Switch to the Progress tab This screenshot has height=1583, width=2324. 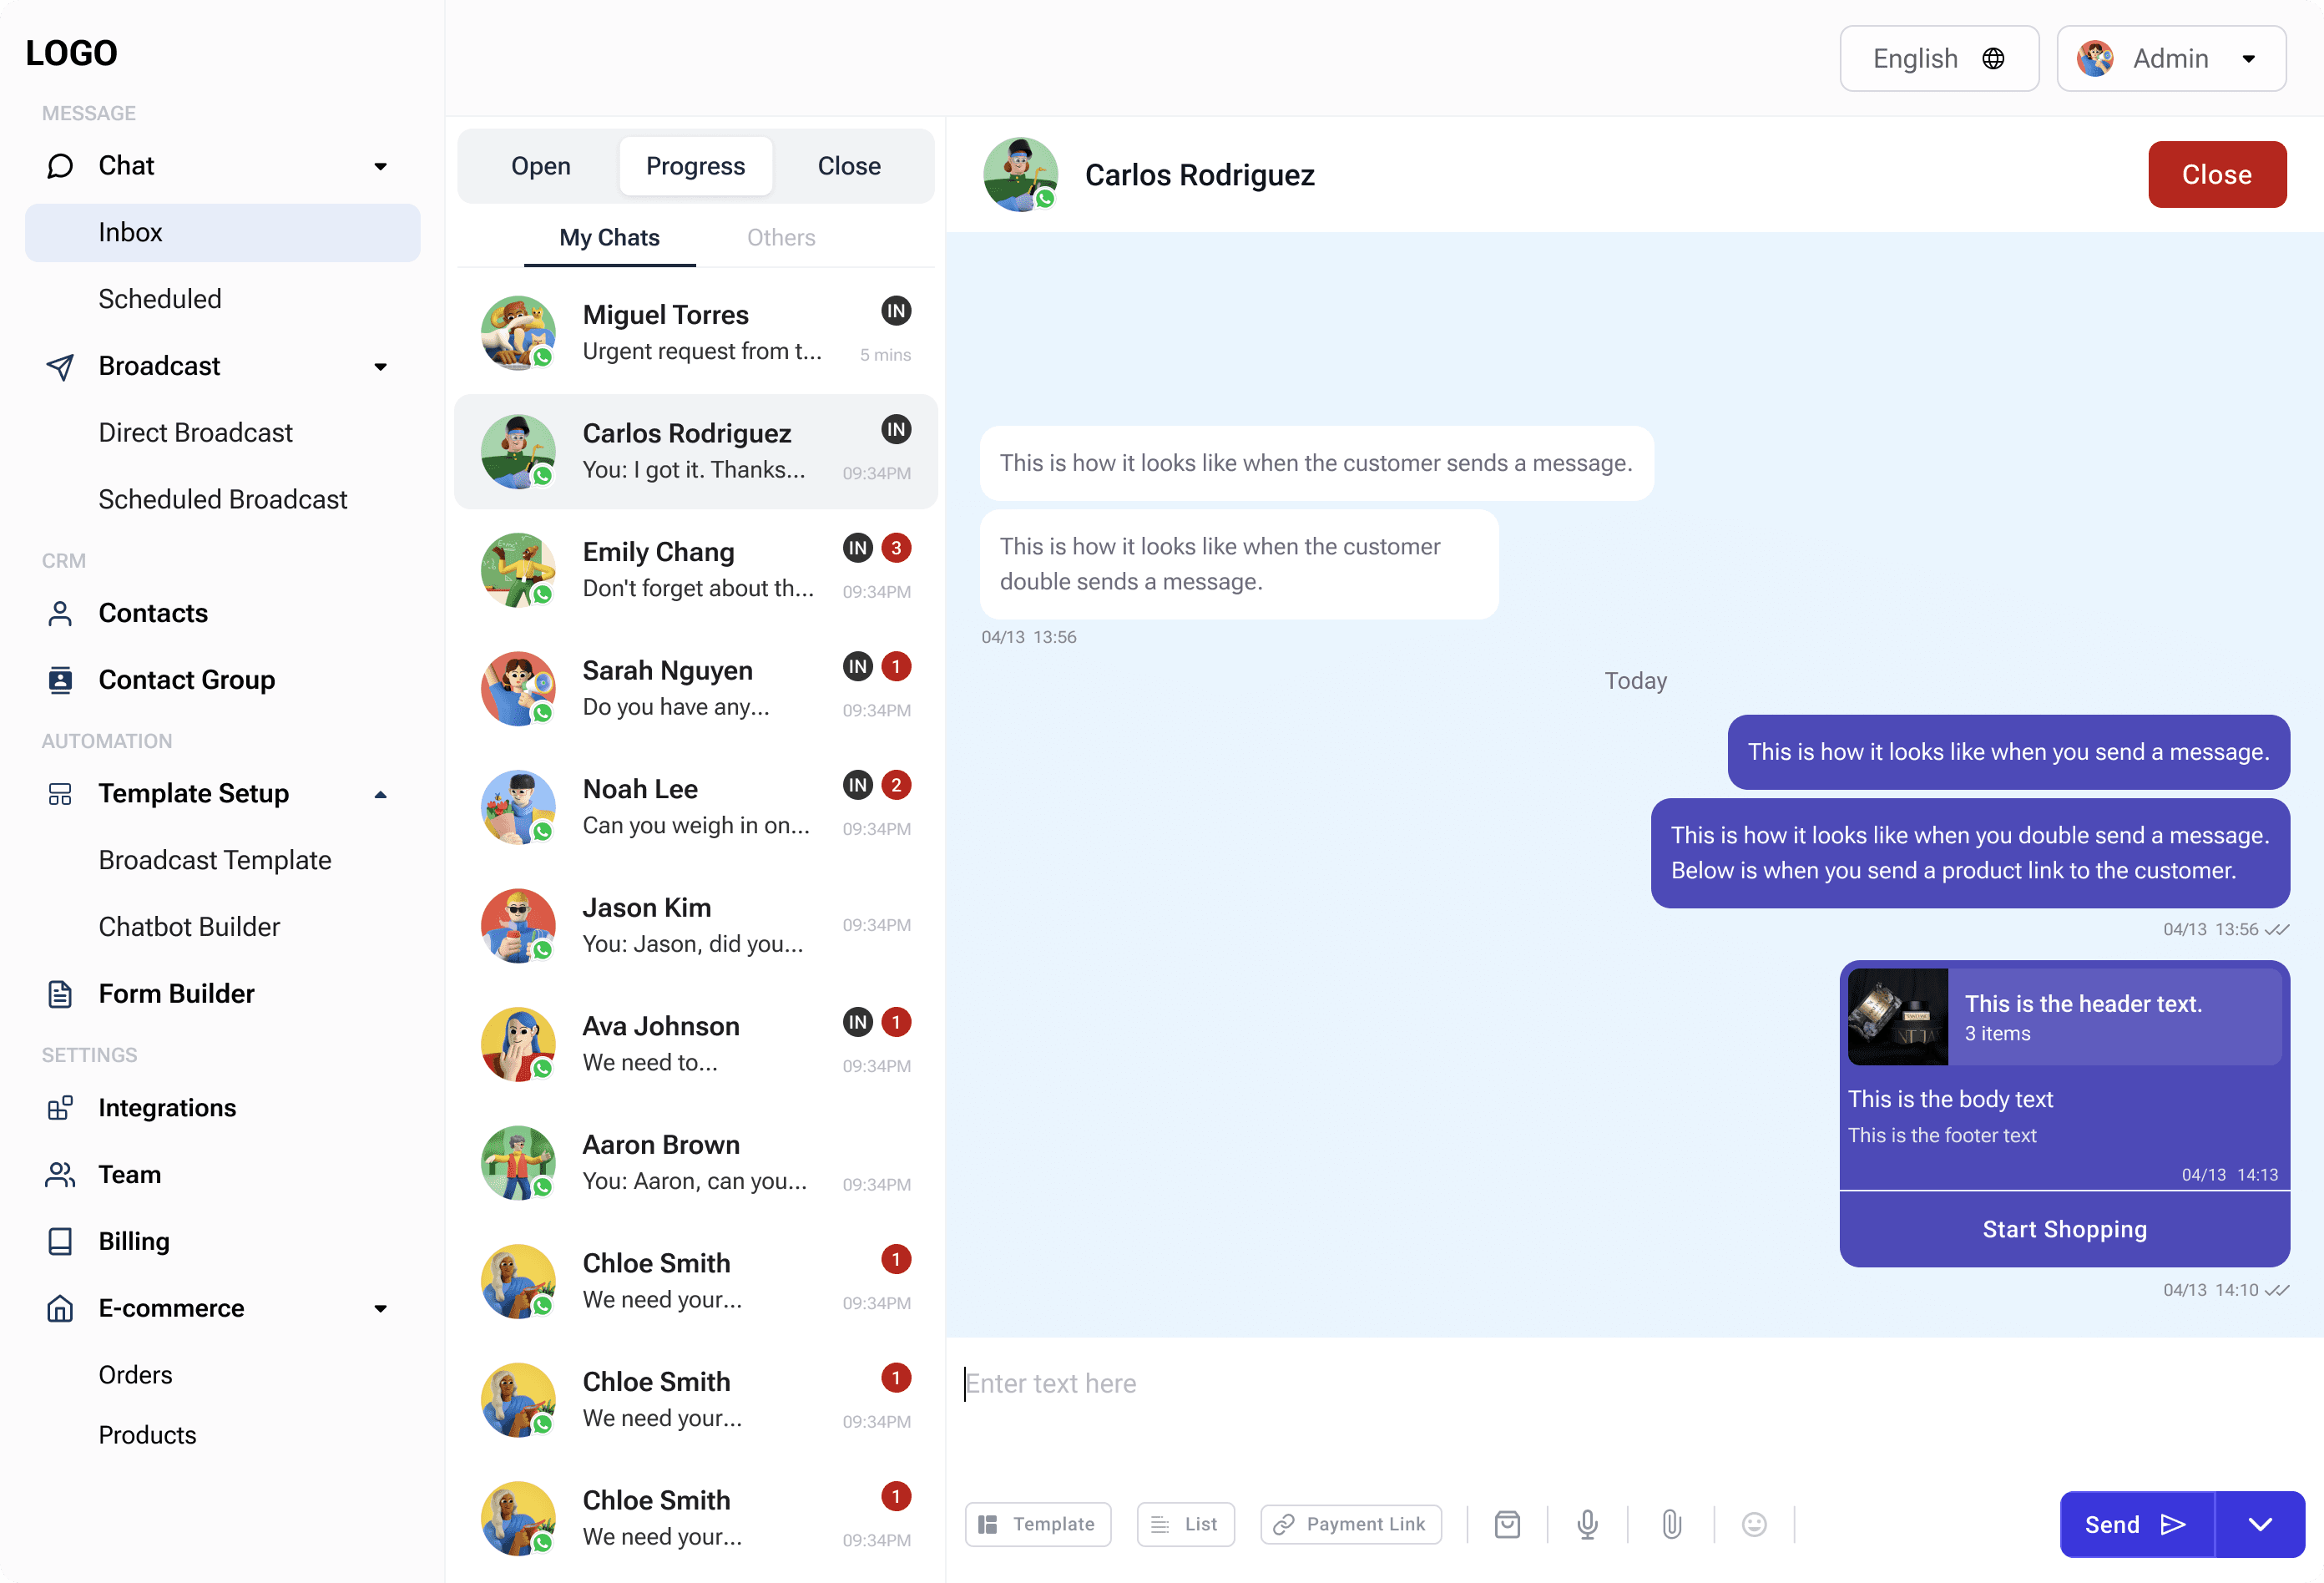coord(695,166)
